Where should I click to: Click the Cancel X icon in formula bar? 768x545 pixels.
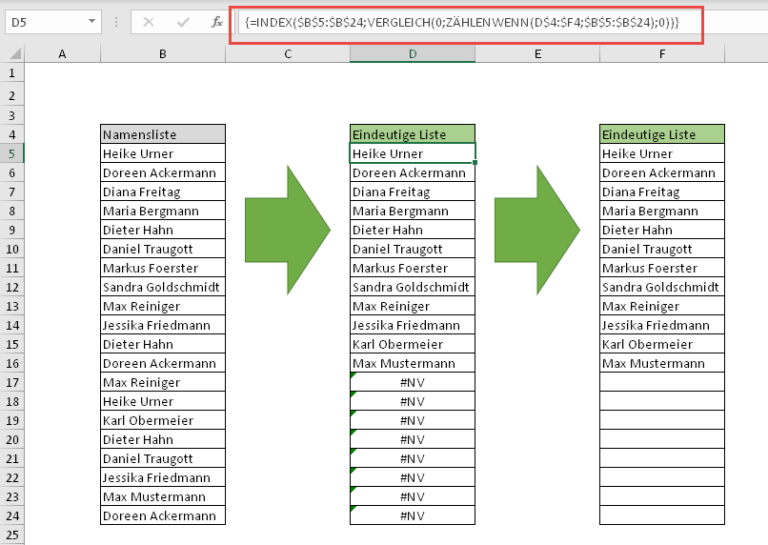click(x=149, y=21)
